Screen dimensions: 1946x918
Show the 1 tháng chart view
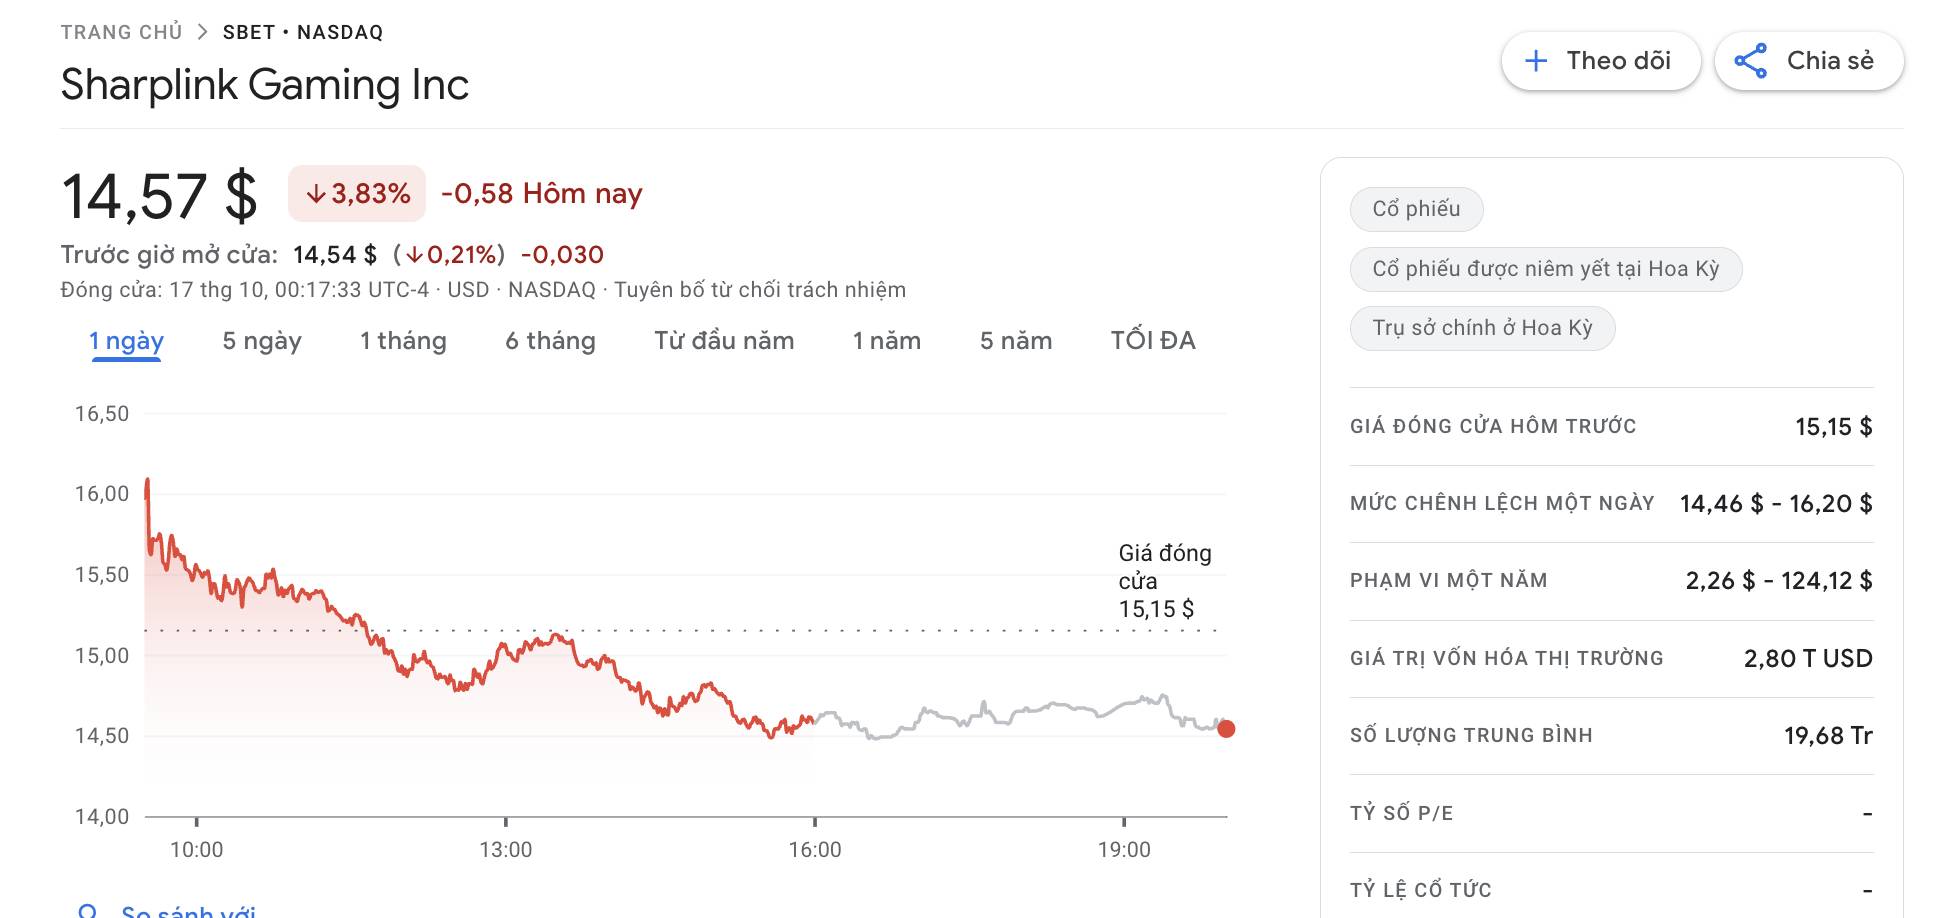[x=403, y=341]
